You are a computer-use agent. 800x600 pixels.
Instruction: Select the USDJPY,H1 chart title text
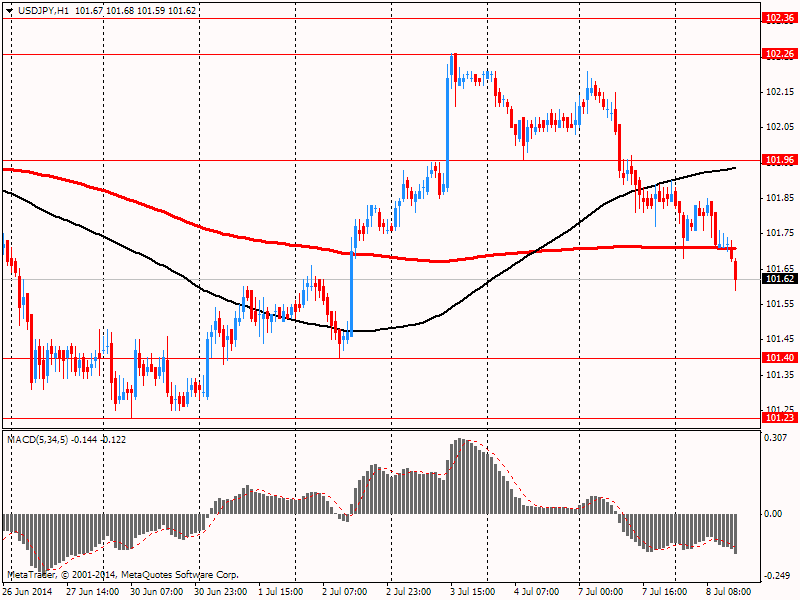[x=43, y=10]
